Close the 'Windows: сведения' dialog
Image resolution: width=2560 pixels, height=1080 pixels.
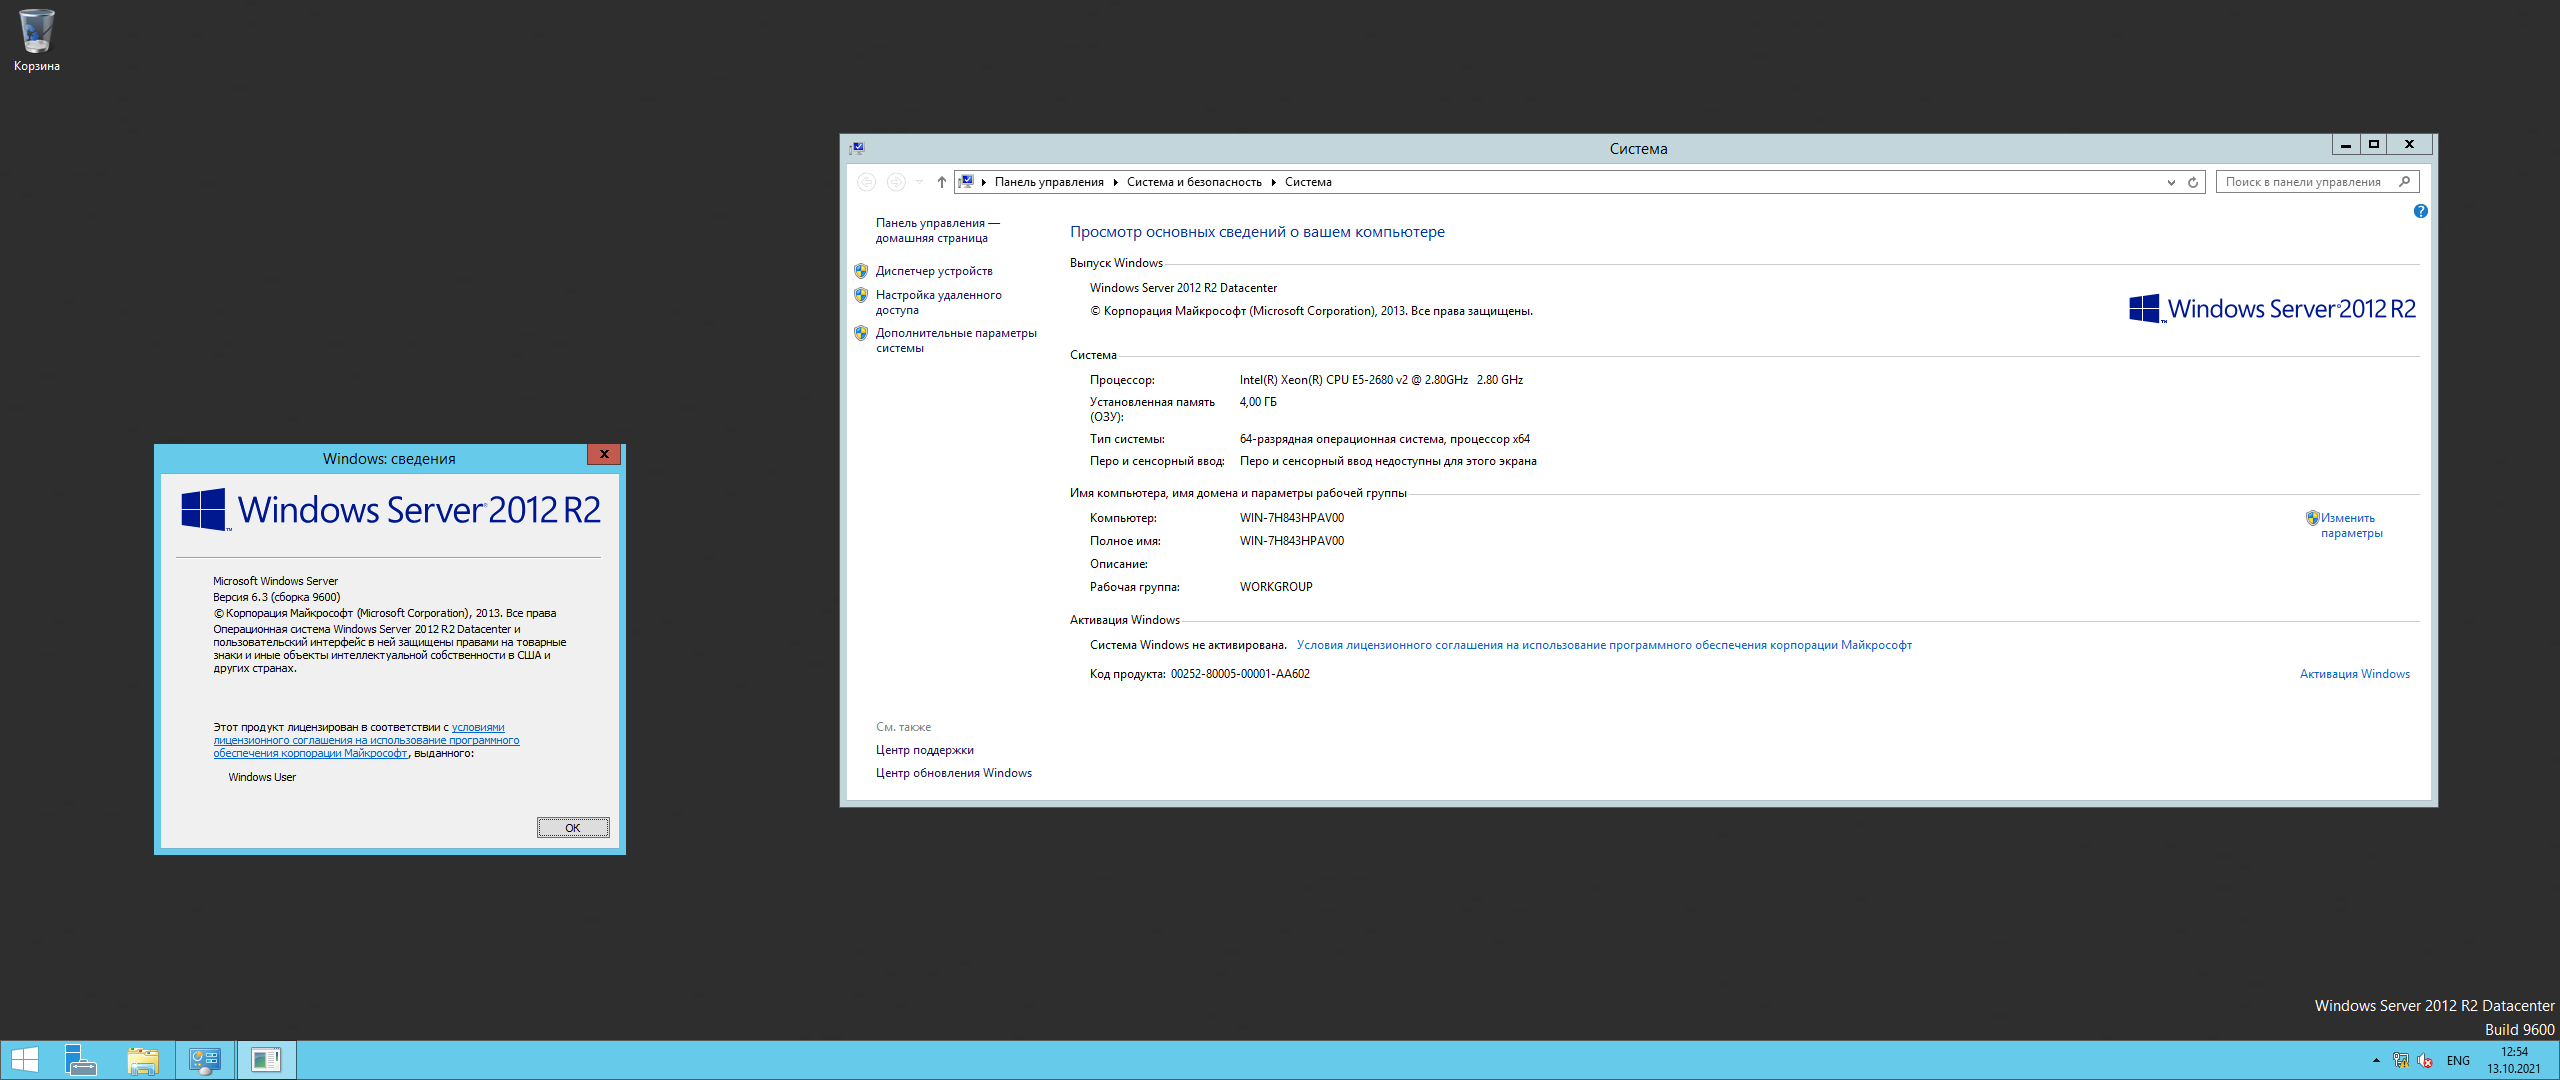click(604, 454)
